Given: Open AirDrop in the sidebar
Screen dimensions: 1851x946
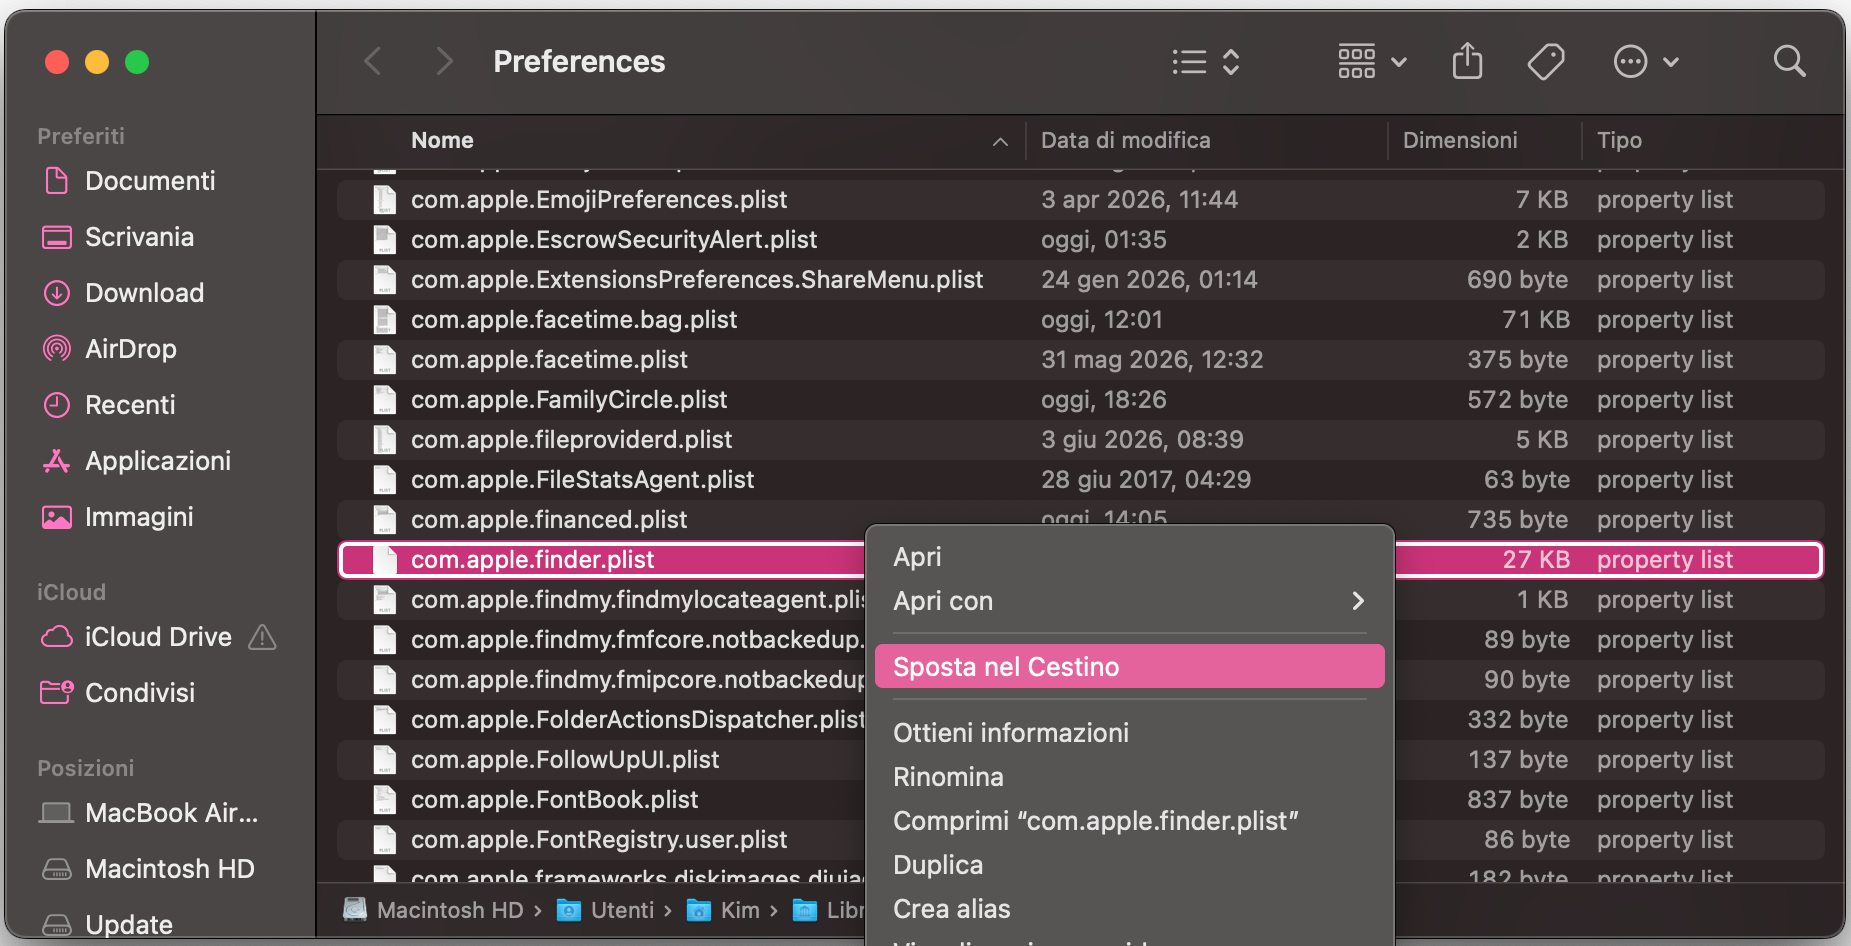Looking at the screenshot, I should coord(130,349).
